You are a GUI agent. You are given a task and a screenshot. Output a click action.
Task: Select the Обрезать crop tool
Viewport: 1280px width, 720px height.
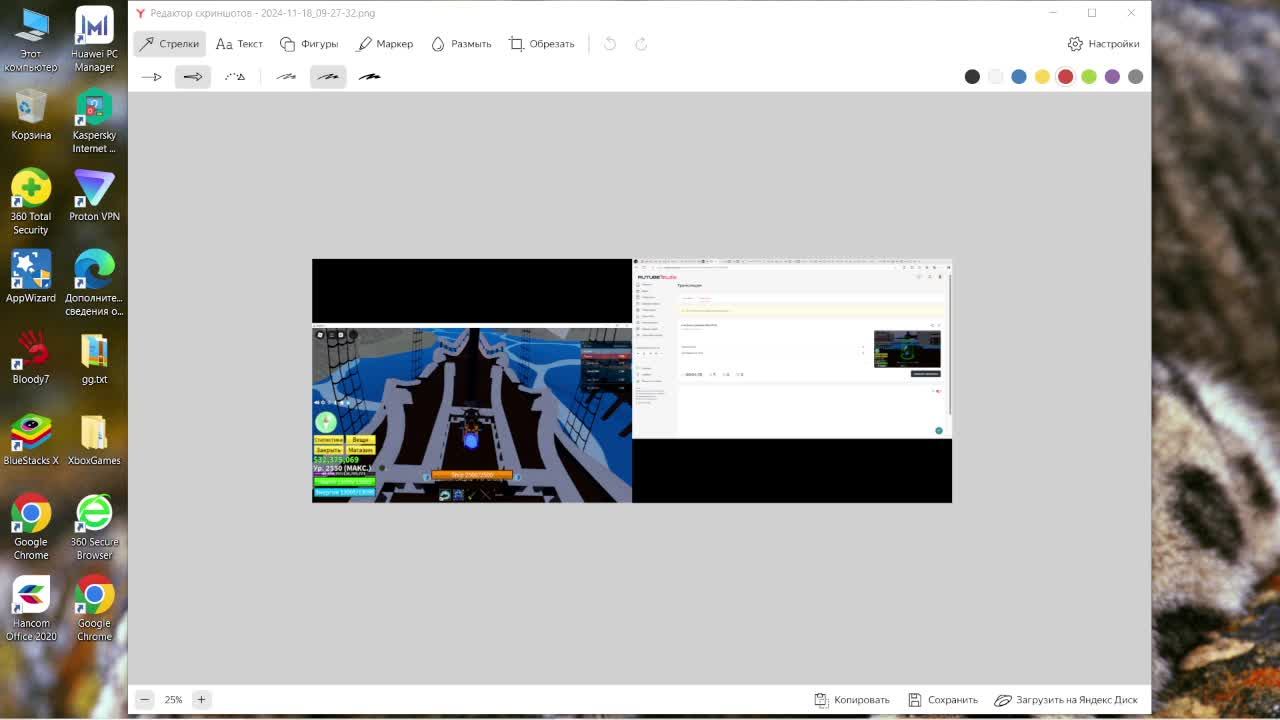542,44
